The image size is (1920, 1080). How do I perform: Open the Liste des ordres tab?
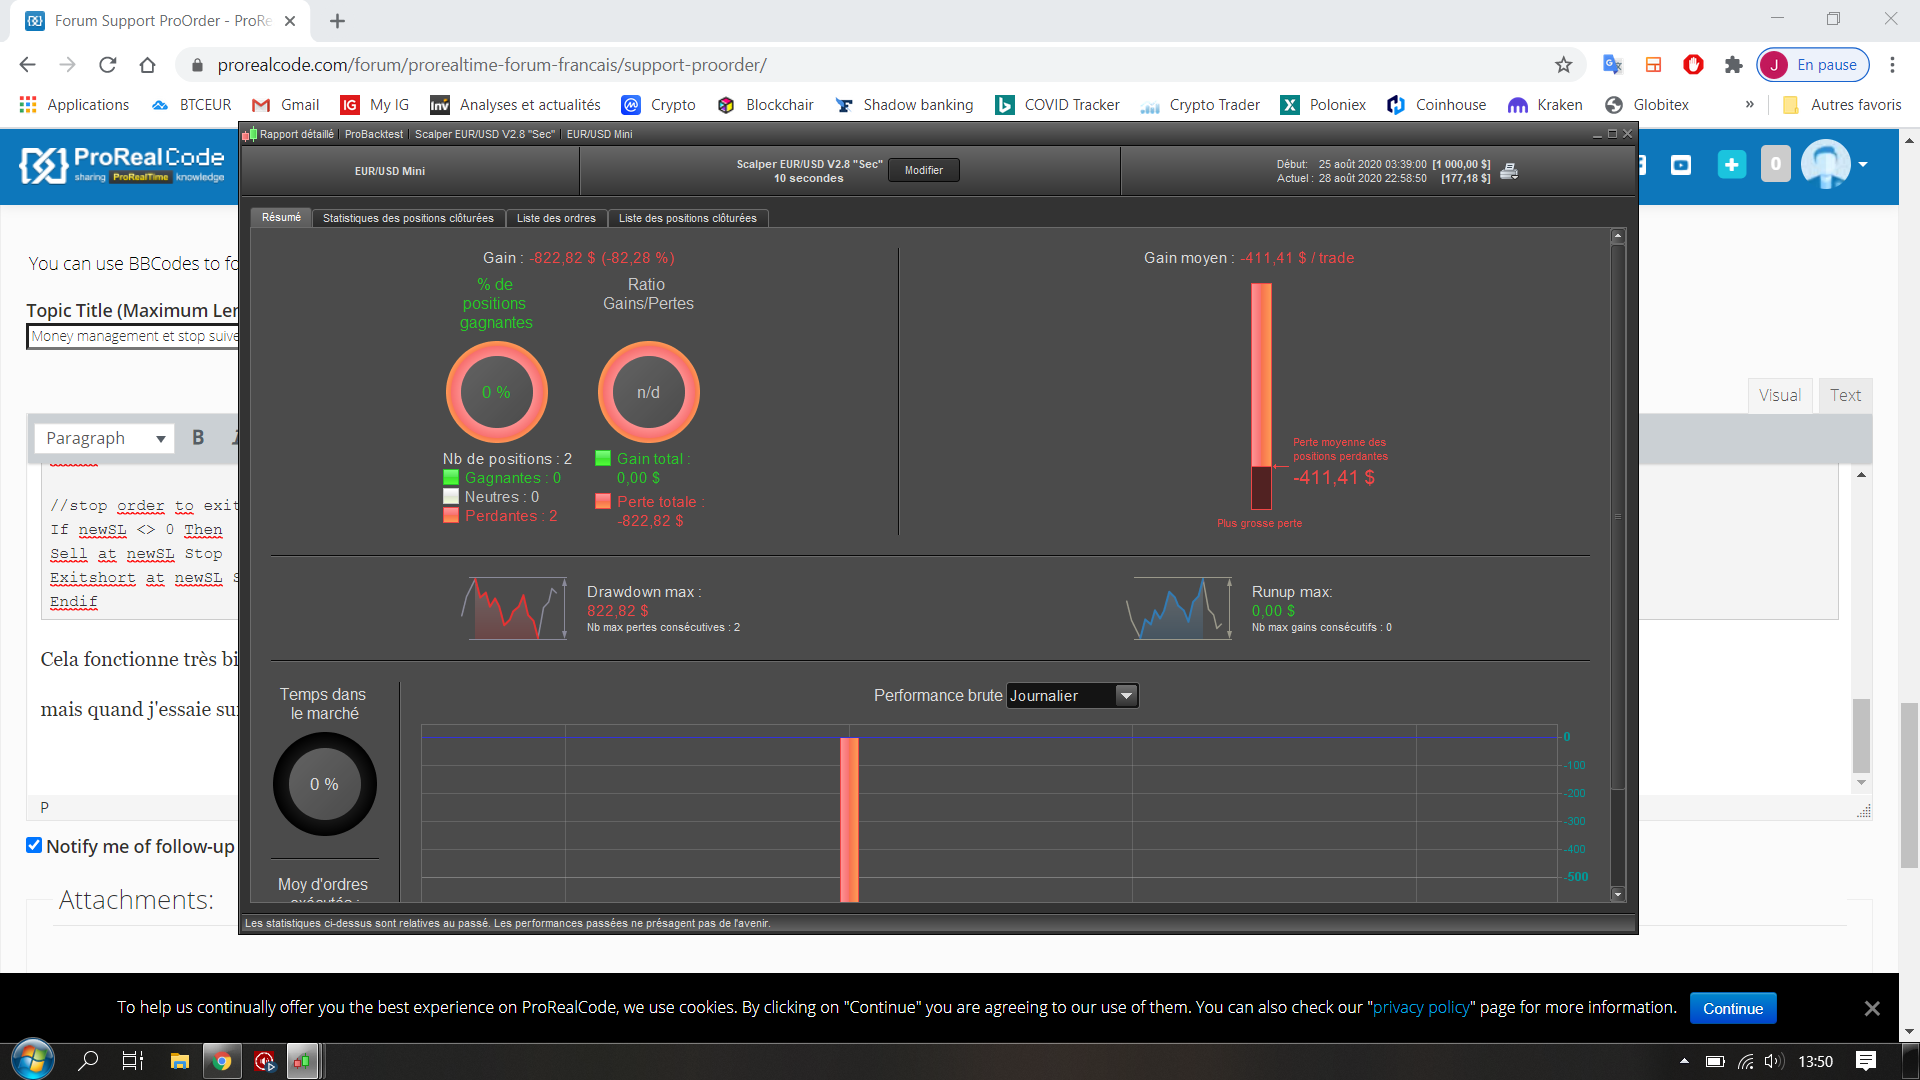556,218
